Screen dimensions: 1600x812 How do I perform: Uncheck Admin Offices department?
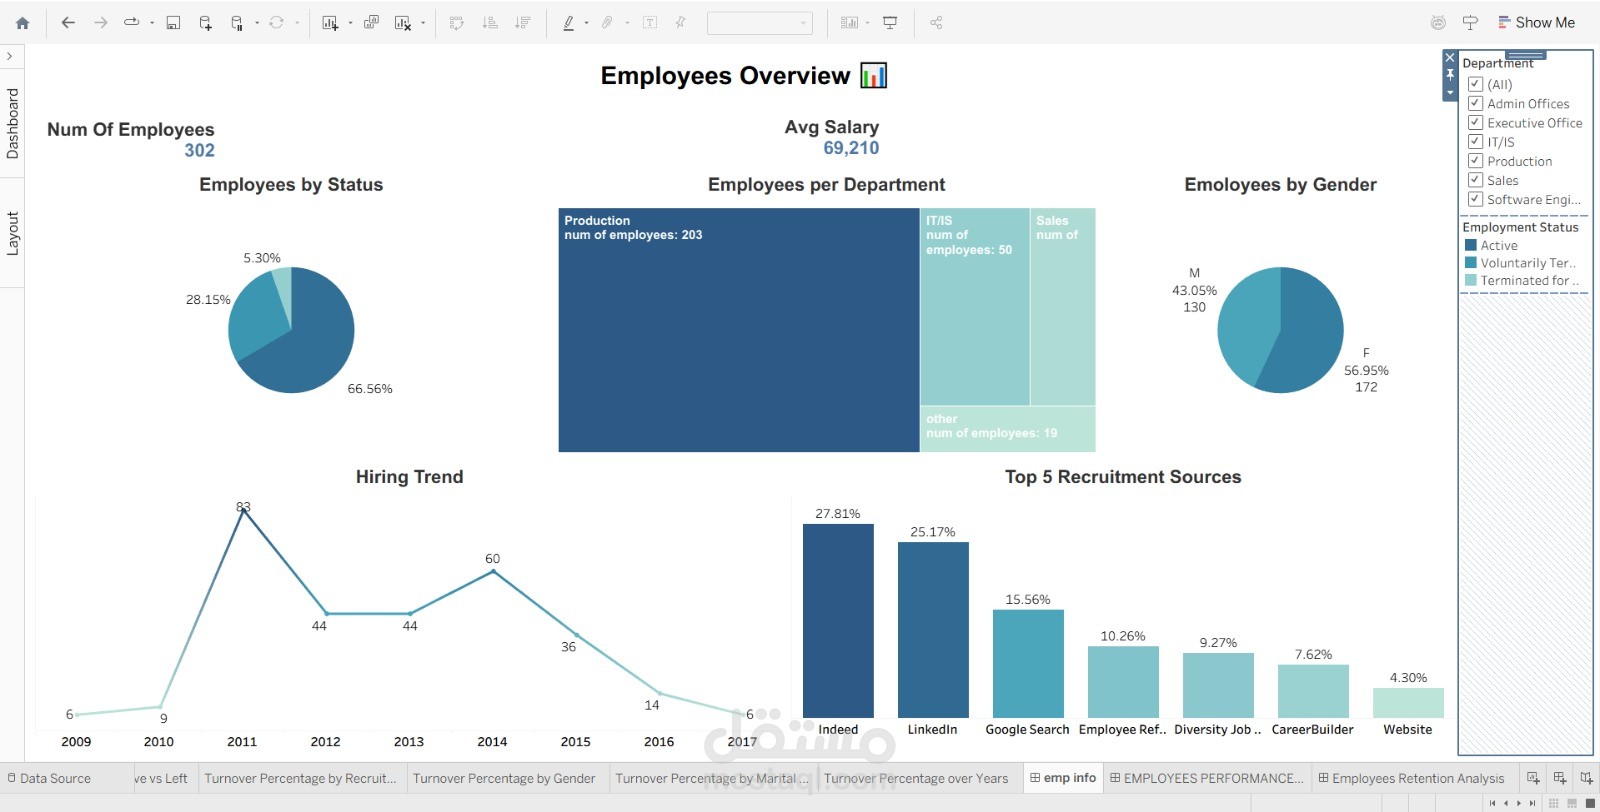coord(1475,103)
